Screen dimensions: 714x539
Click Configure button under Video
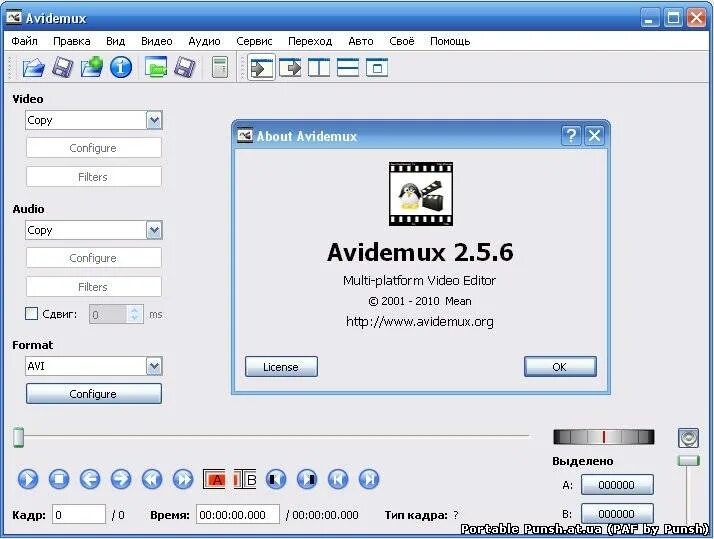(93, 148)
